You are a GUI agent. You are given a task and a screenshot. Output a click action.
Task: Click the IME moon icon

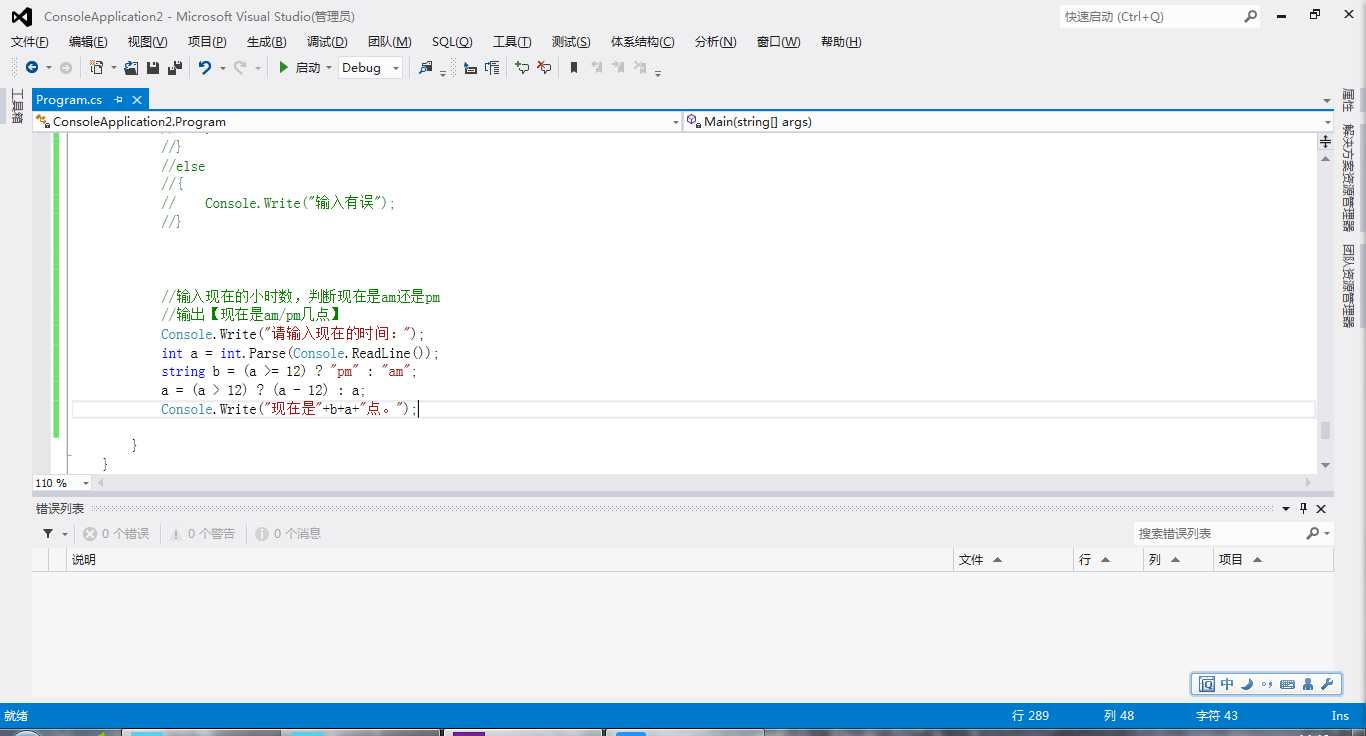[1247, 685]
